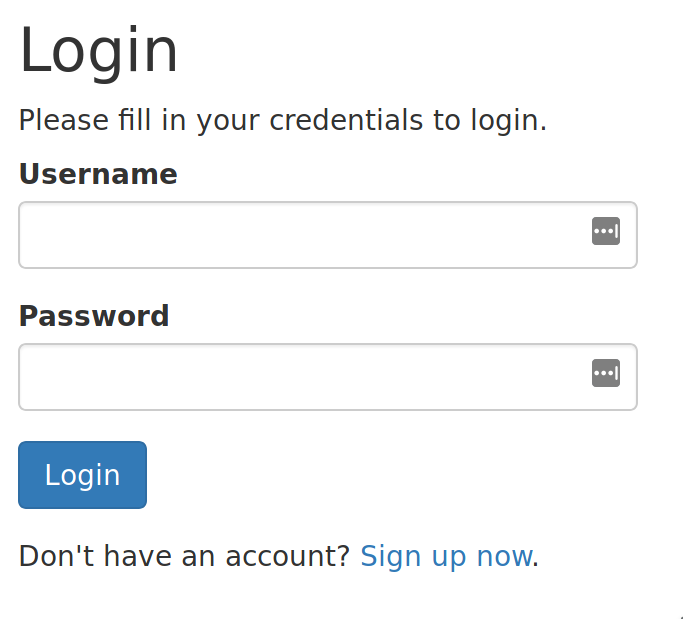The width and height of the screenshot is (683, 619).
Task: Place cursor in the empty Username textbox
Action: 328,235
